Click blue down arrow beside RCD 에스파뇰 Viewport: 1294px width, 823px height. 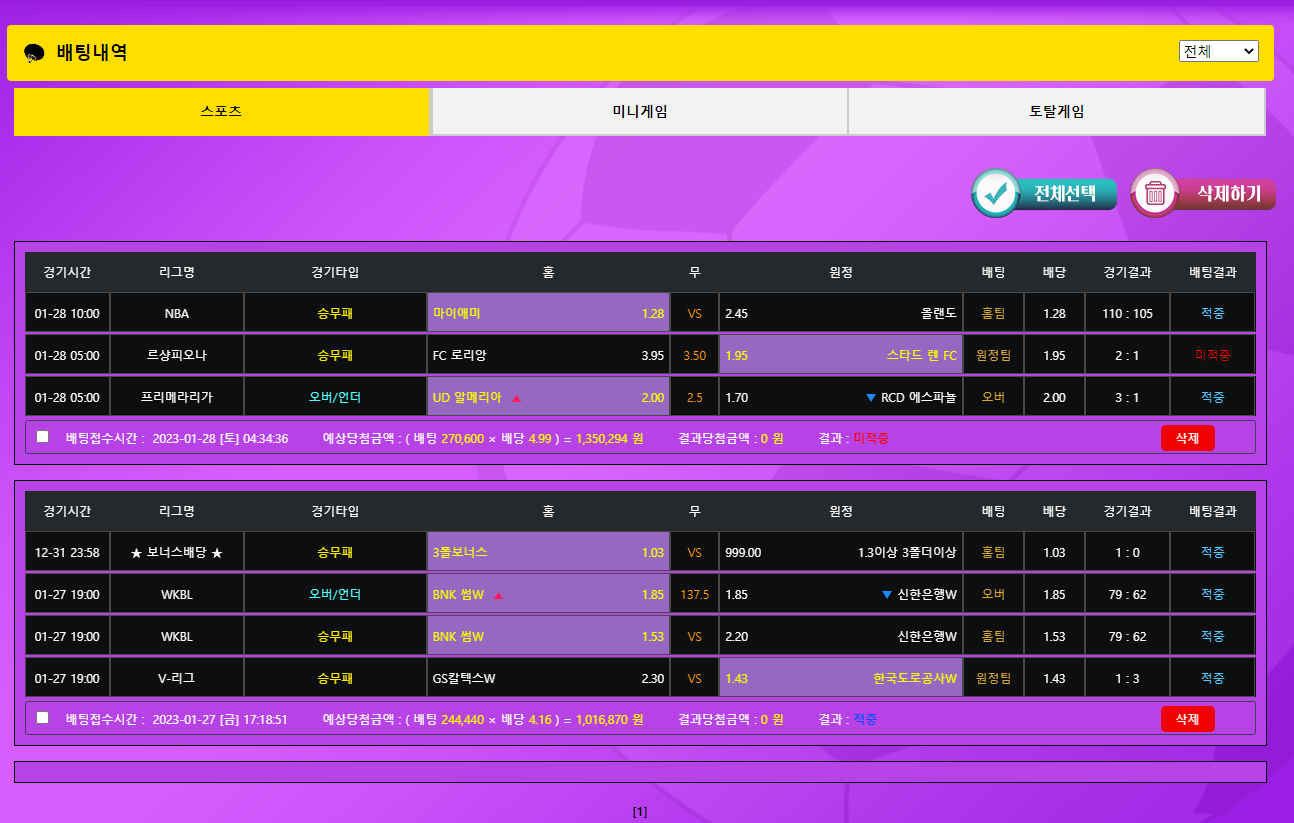tap(871, 398)
